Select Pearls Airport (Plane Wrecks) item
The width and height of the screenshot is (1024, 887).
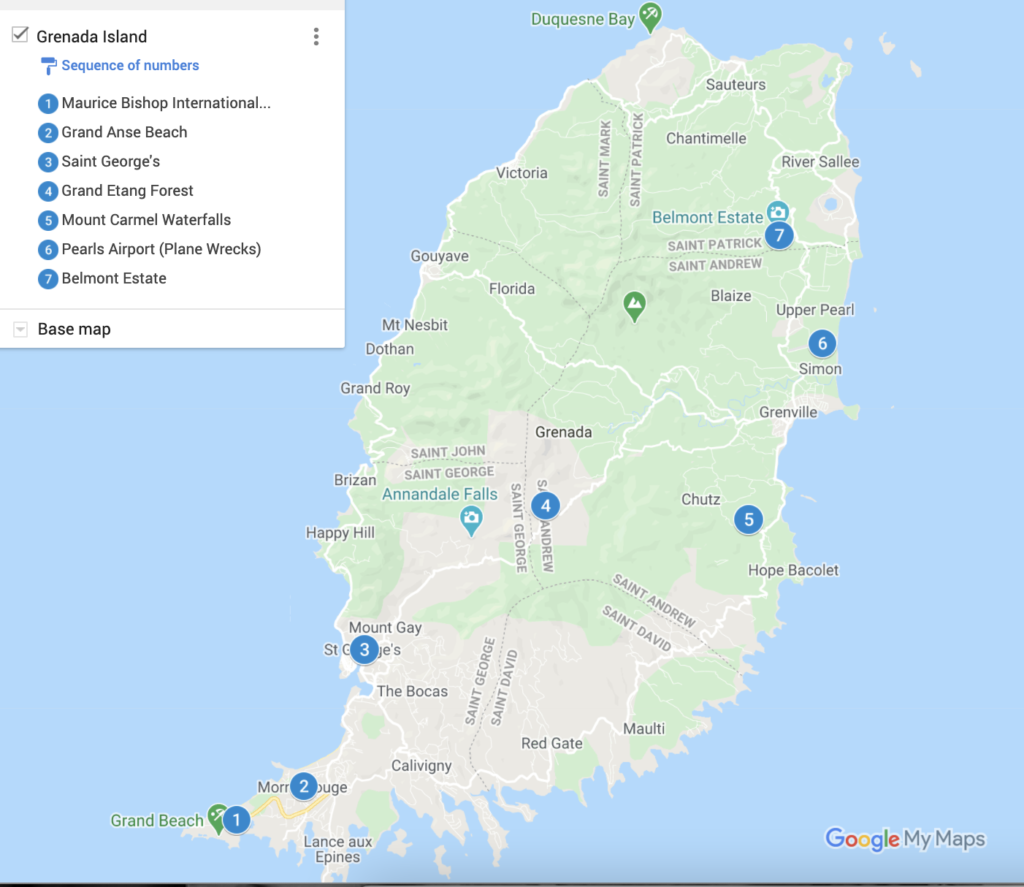(x=161, y=250)
